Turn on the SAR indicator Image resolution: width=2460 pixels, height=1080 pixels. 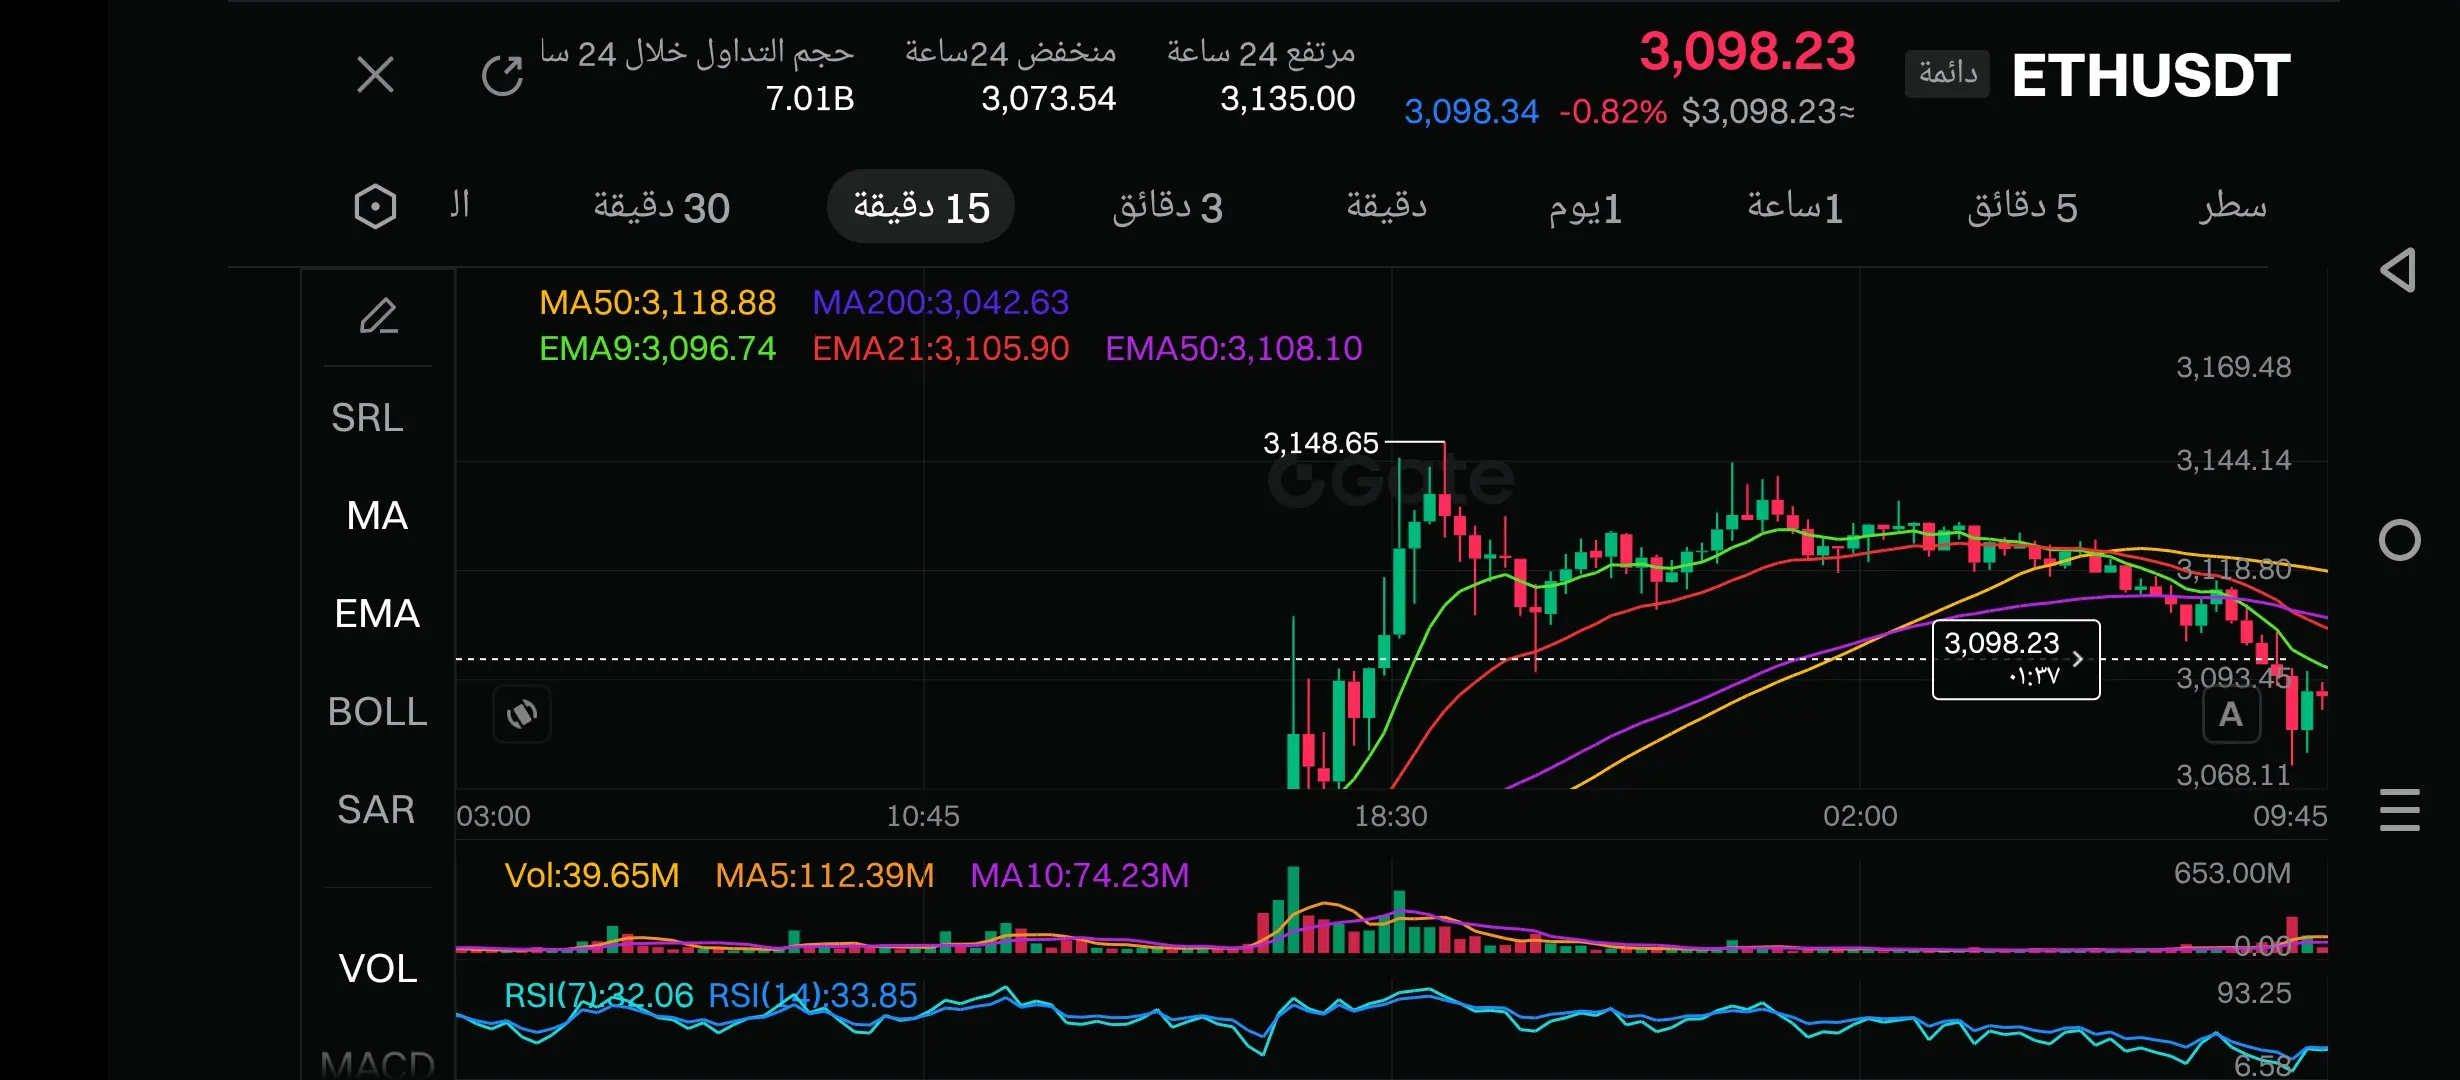(x=376, y=810)
